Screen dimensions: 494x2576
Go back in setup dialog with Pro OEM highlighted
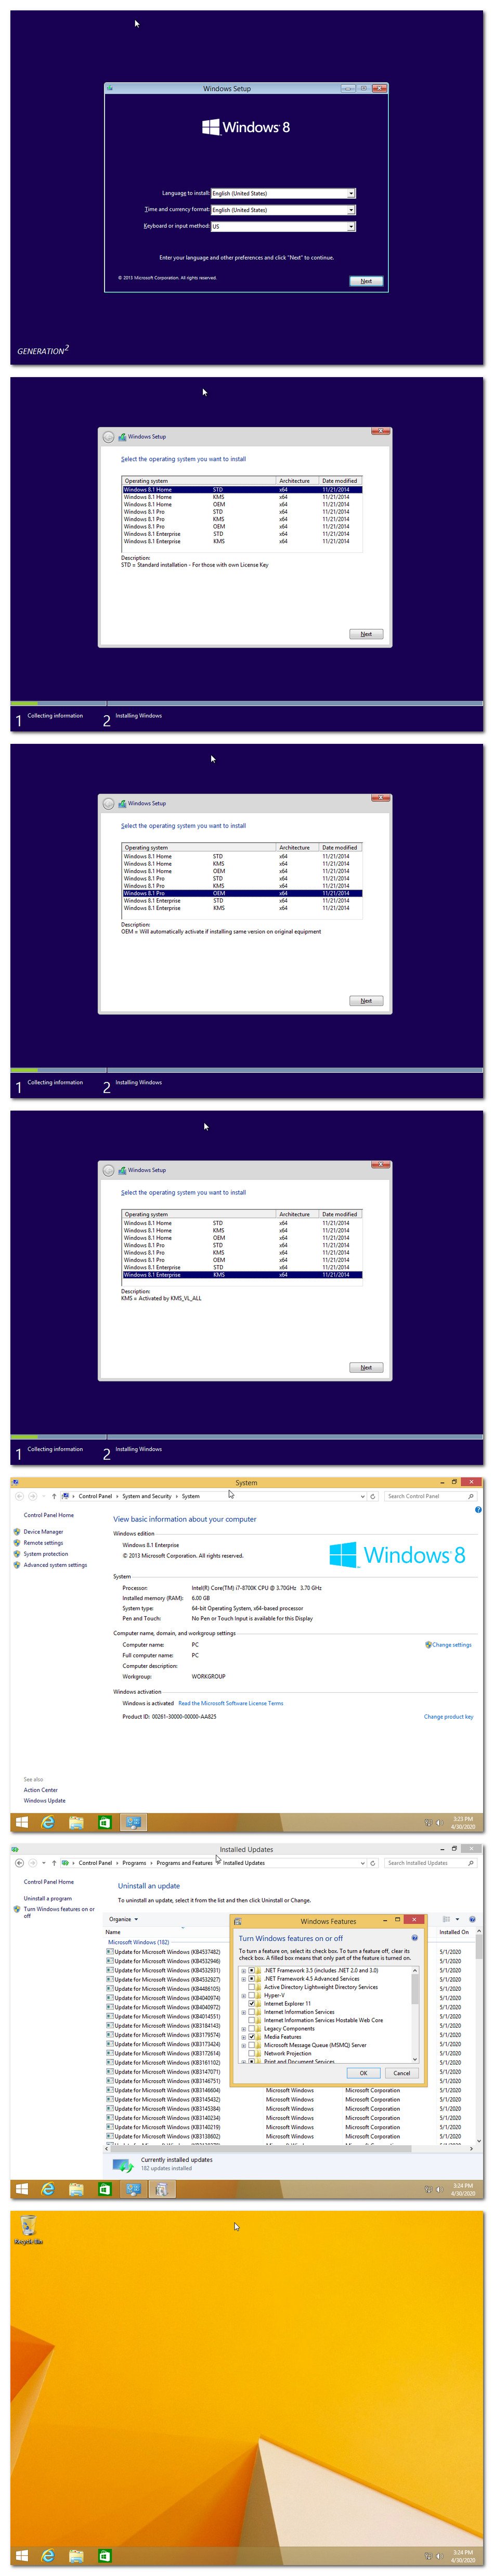[x=108, y=803]
